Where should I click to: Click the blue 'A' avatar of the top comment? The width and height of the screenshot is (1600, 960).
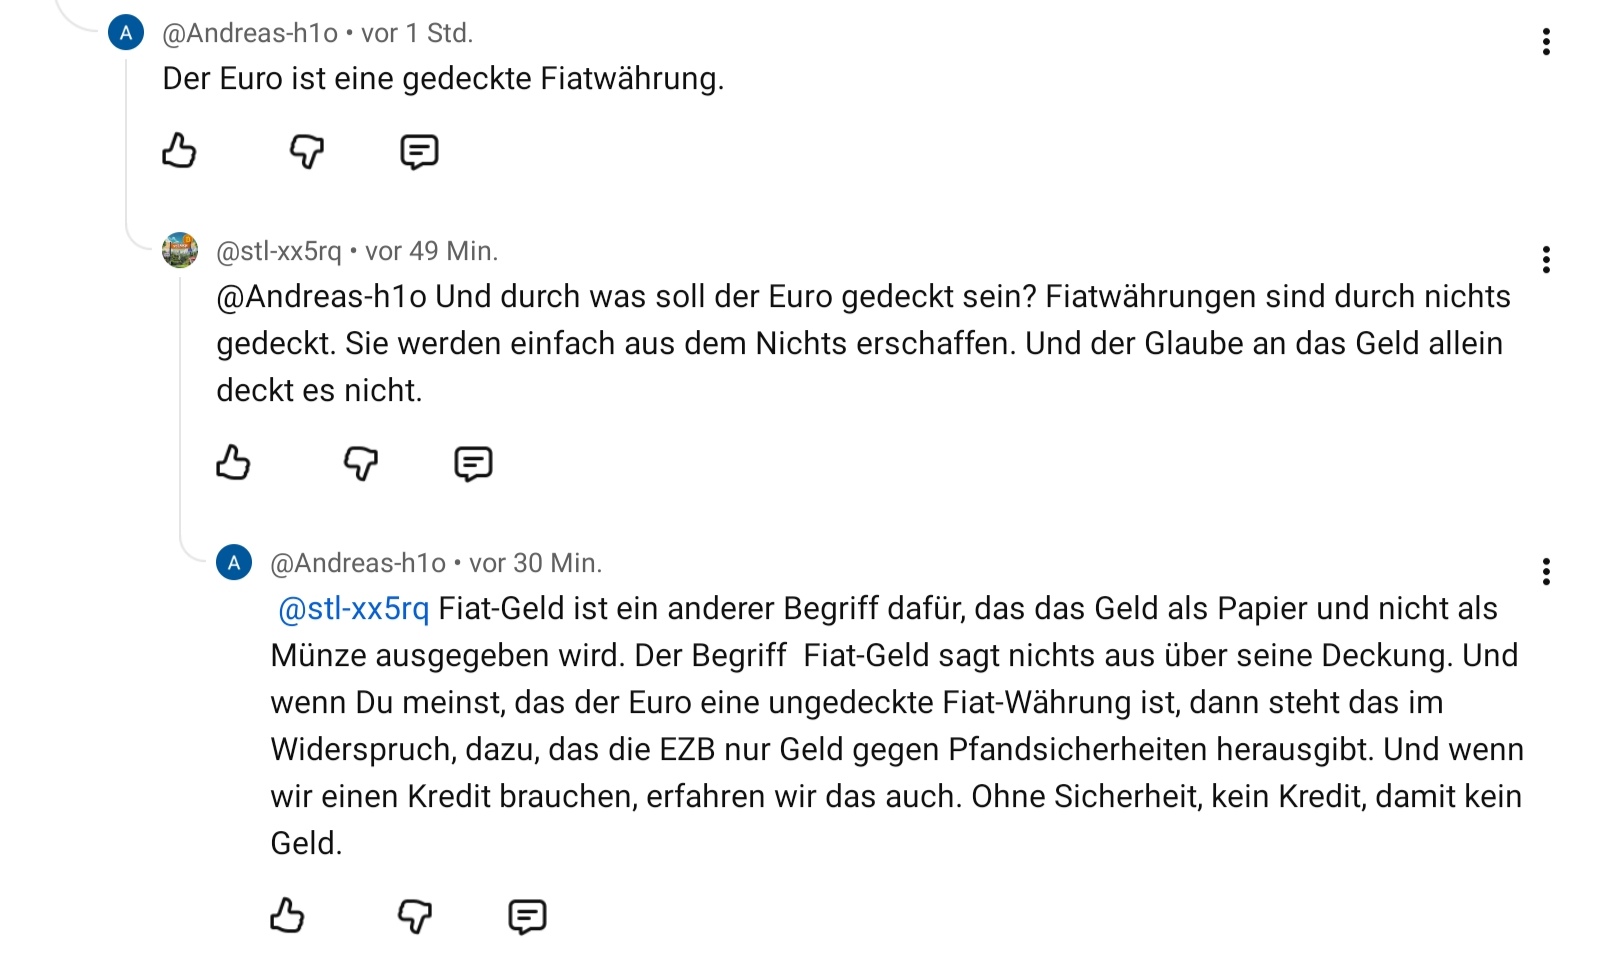click(126, 33)
